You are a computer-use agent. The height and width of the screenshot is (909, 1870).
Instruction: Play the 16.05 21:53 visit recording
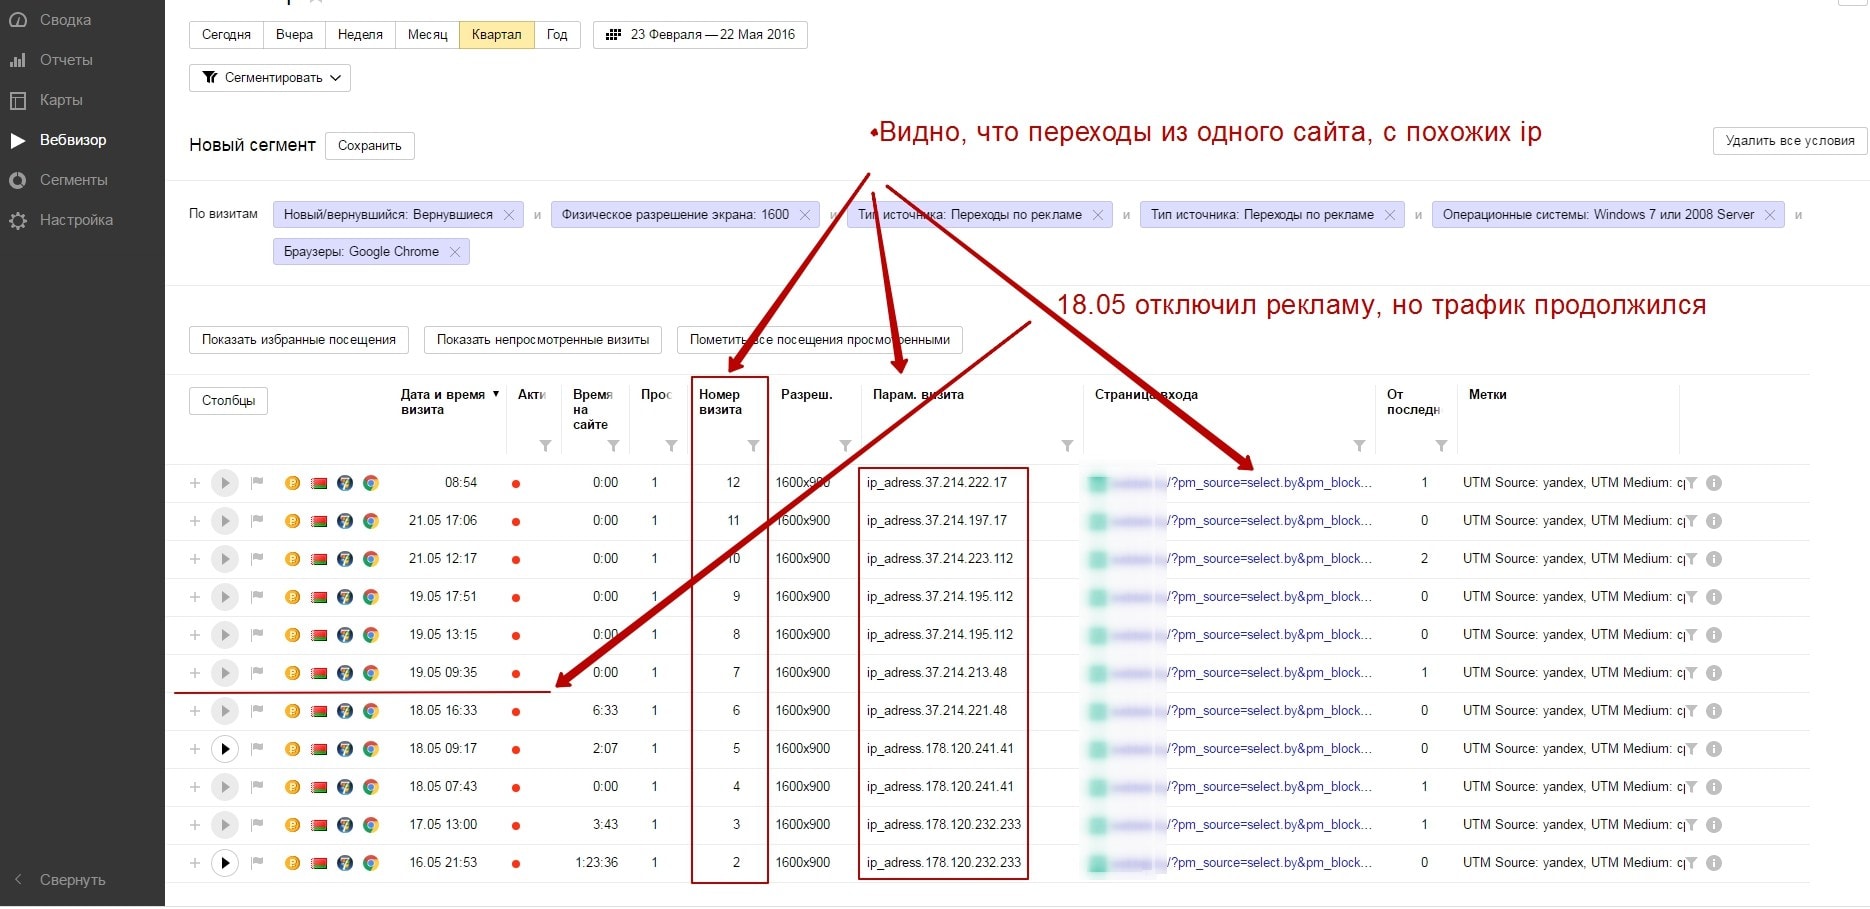[x=225, y=863]
